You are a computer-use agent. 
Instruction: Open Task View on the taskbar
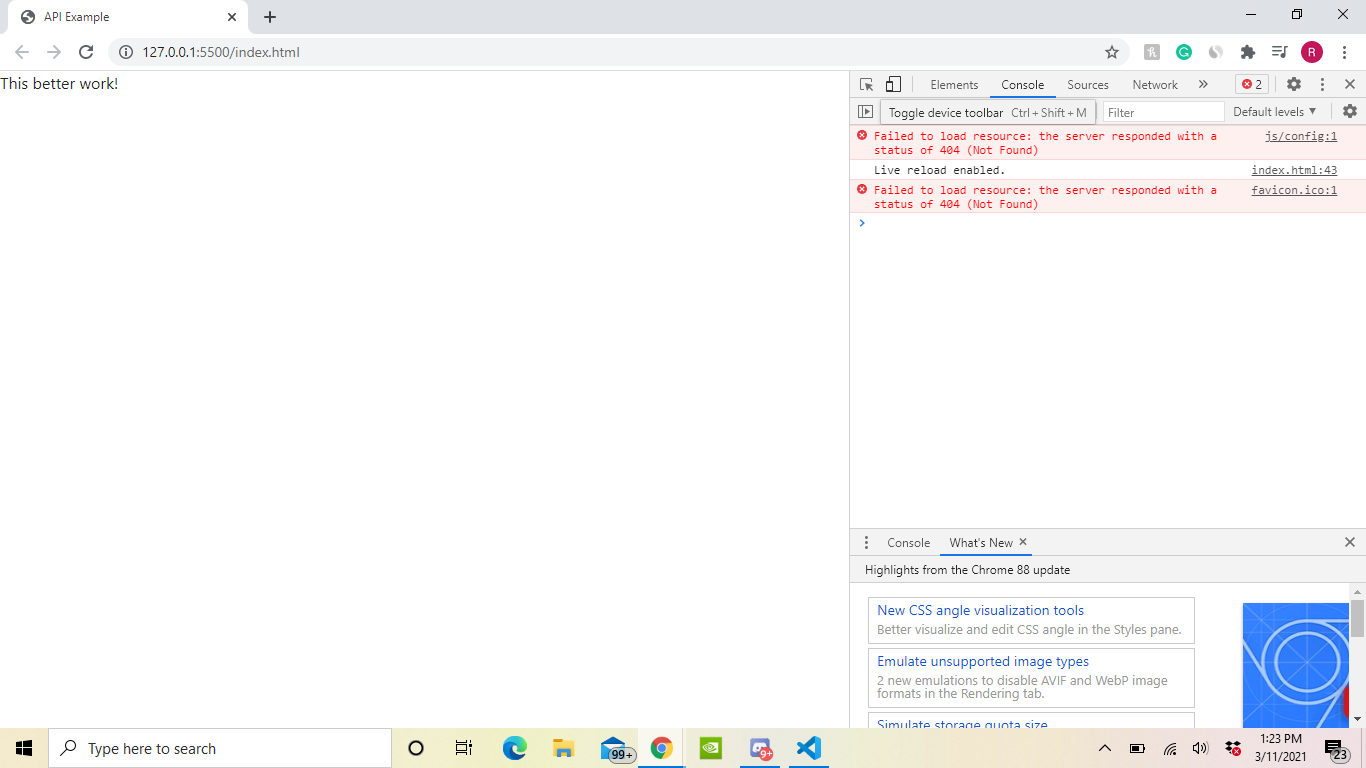click(464, 748)
